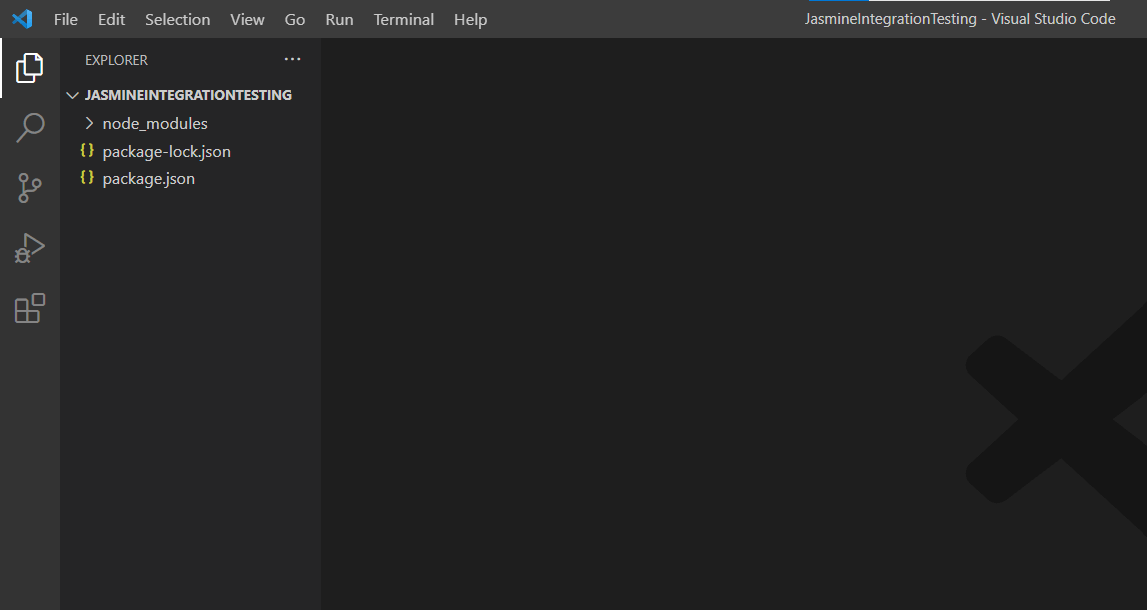Viewport: 1147px width, 610px height.
Task: Open the Search view icon
Action: pyautogui.click(x=30, y=127)
